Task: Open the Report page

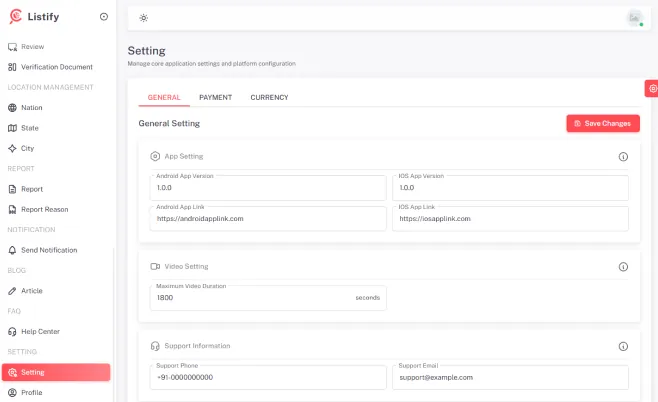Action: [56, 189]
